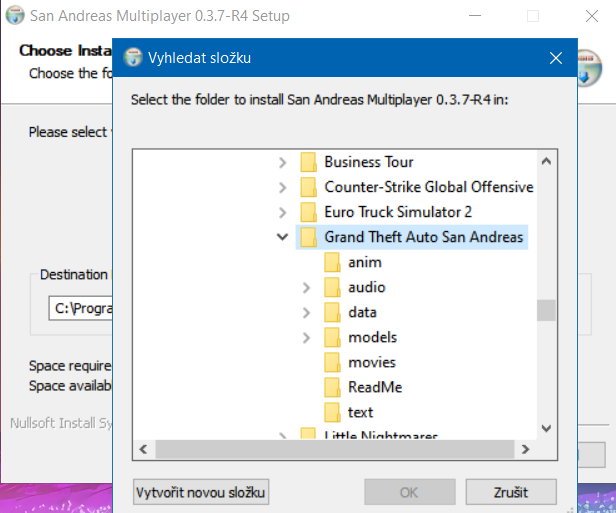Click the text folder icon
This screenshot has height=513, width=616.
(332, 413)
